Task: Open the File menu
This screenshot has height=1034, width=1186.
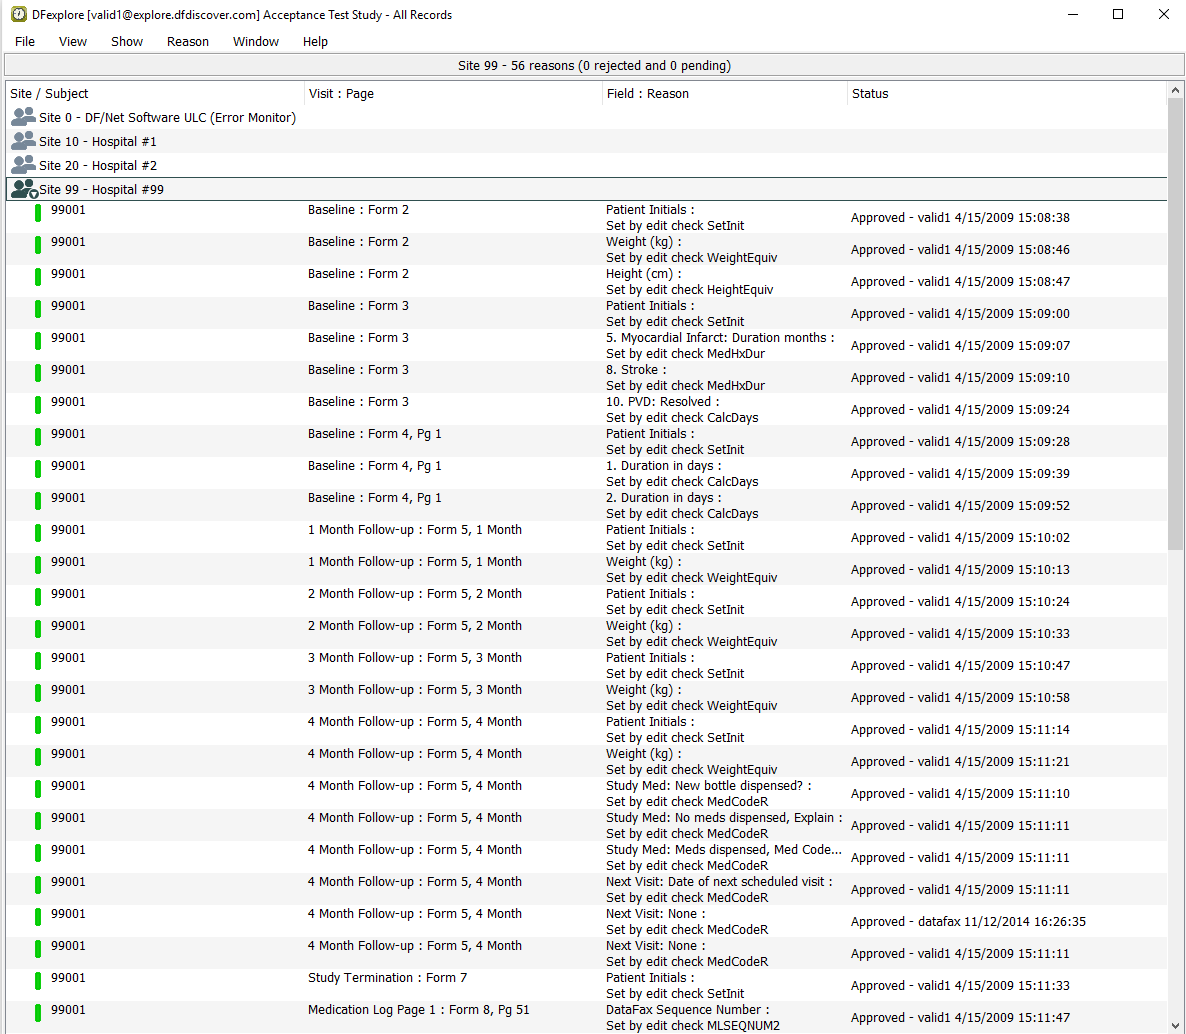Action: (25, 41)
